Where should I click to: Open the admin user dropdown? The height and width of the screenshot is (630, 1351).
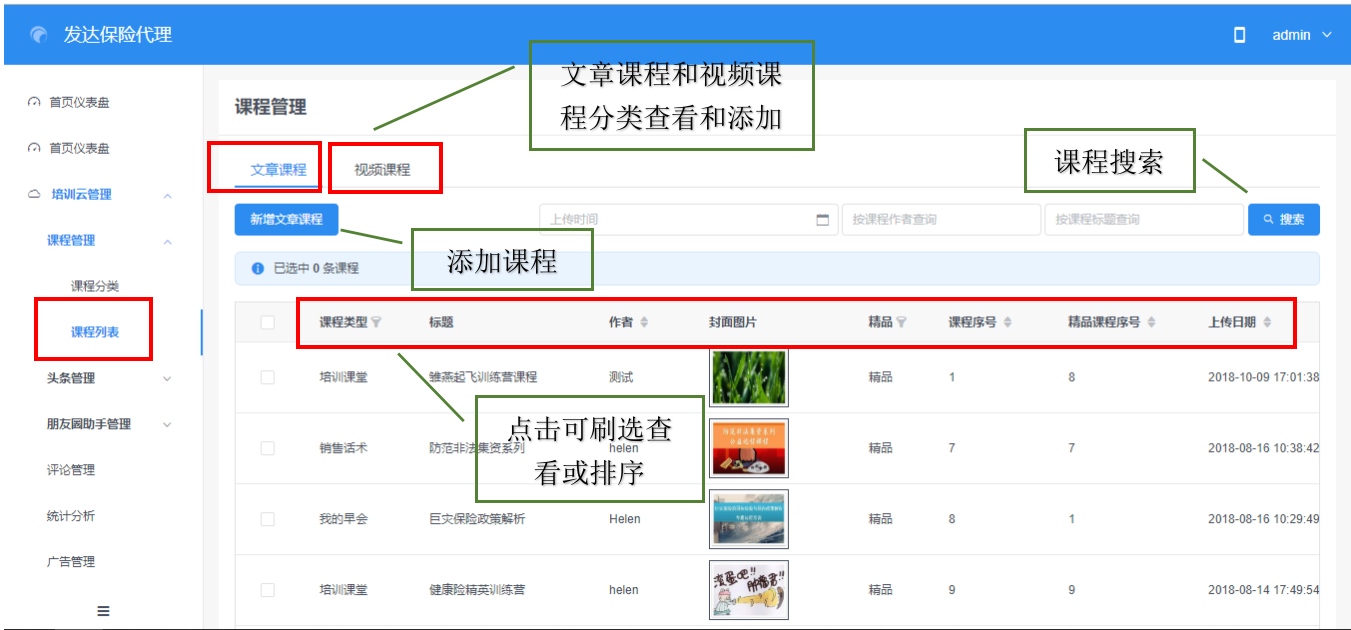click(1301, 35)
